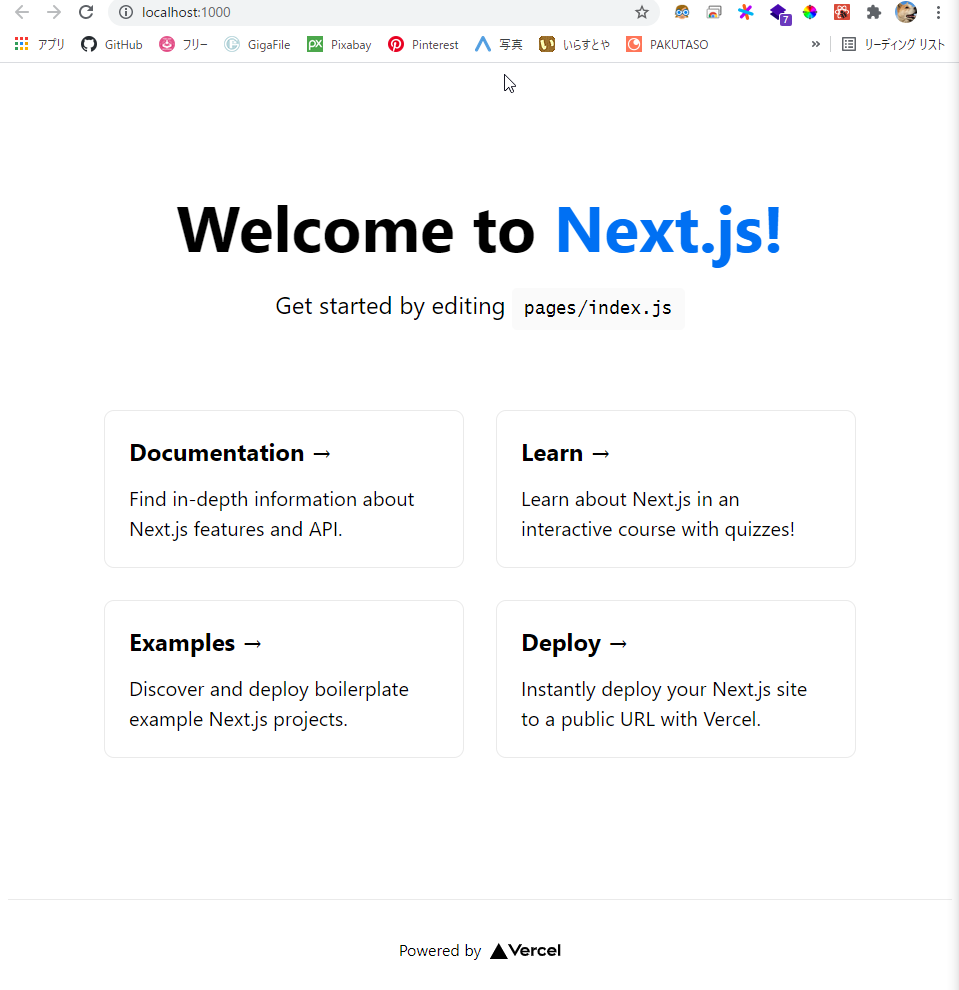Open the Pinterest bookmark
959x990 pixels.
pyautogui.click(x=423, y=44)
